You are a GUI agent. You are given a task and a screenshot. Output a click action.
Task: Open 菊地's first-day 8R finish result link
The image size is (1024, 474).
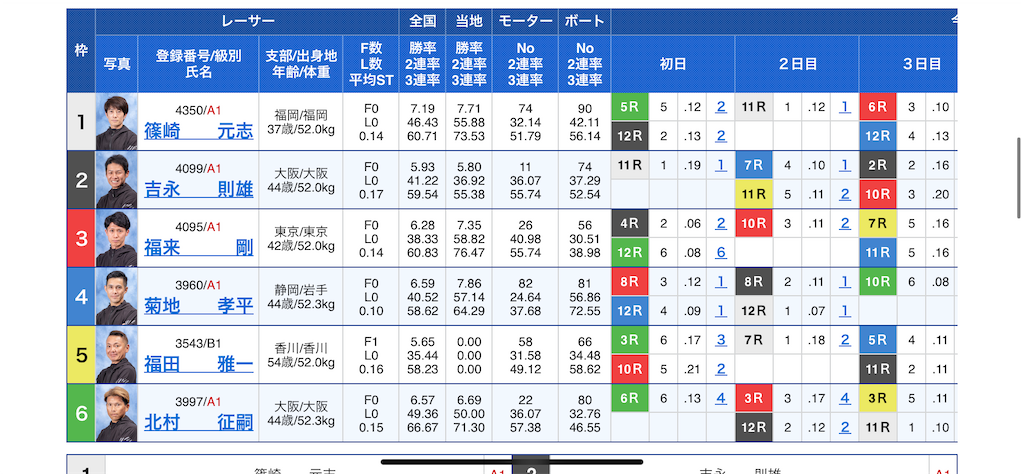pos(720,282)
